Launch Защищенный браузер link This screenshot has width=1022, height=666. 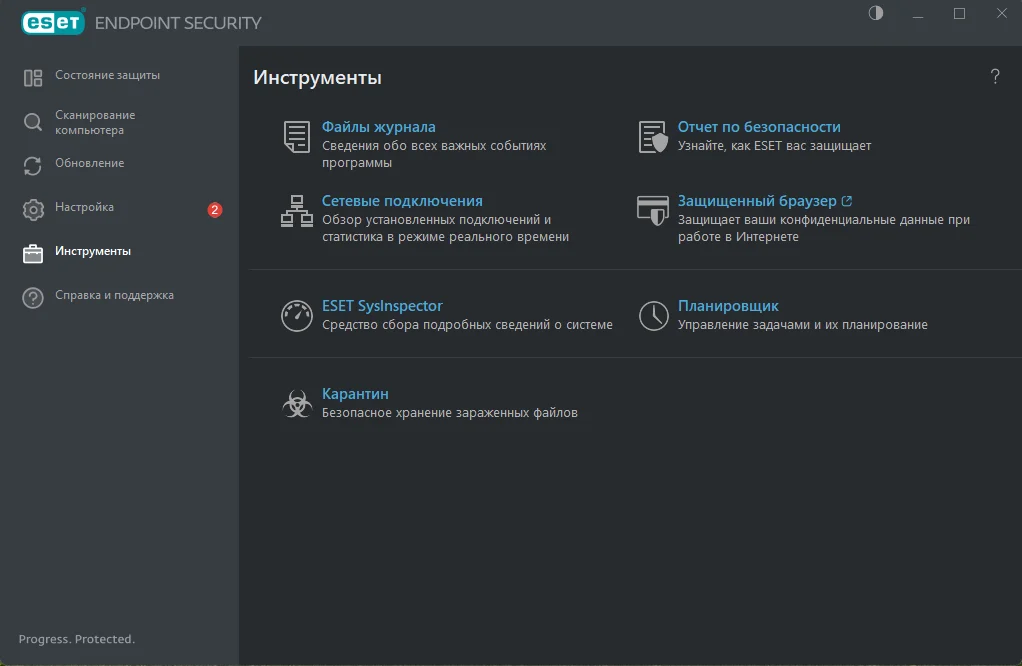tap(756, 201)
